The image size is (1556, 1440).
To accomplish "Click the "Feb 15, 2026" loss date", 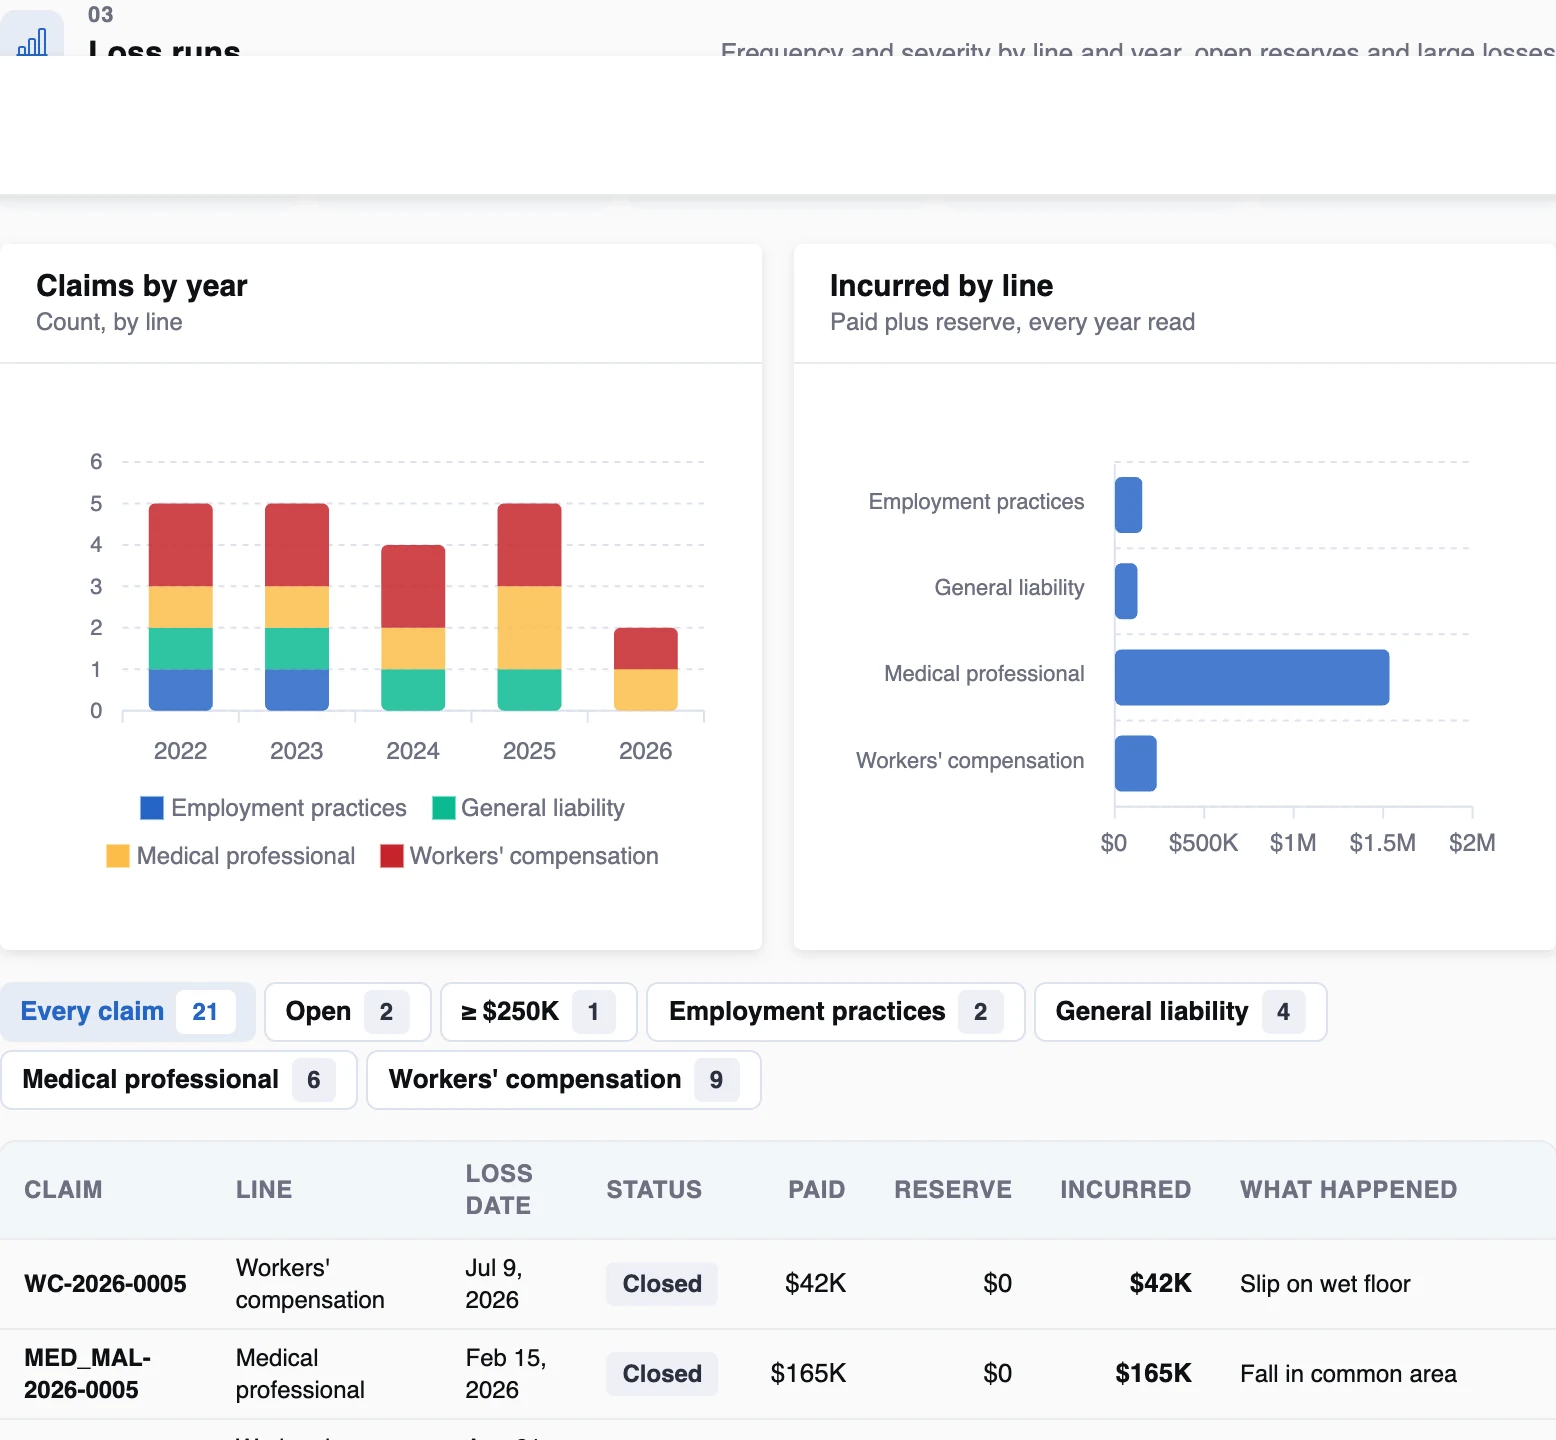I will (506, 1374).
